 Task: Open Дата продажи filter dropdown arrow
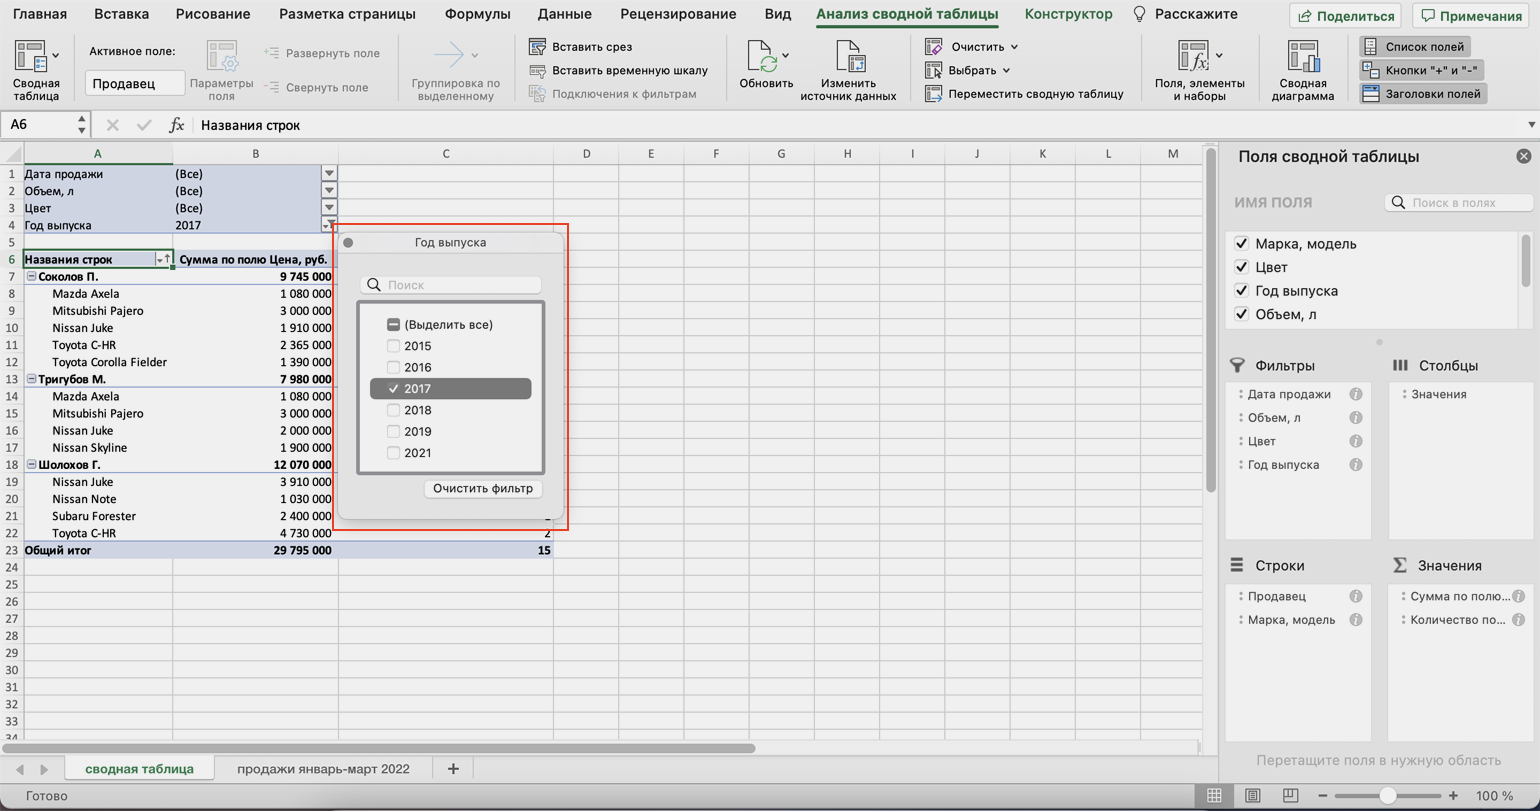tap(329, 174)
